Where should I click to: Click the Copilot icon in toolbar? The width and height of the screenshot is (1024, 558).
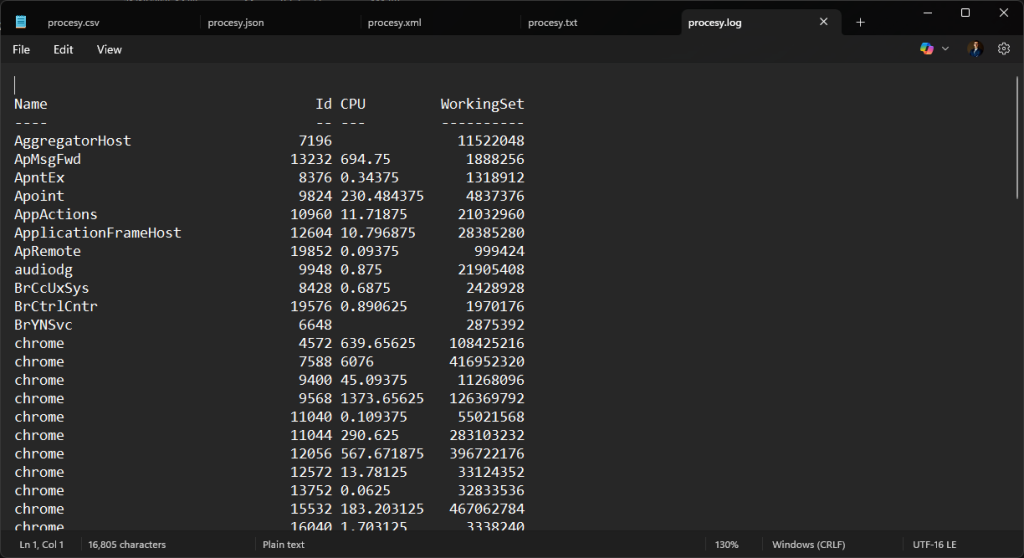927,49
